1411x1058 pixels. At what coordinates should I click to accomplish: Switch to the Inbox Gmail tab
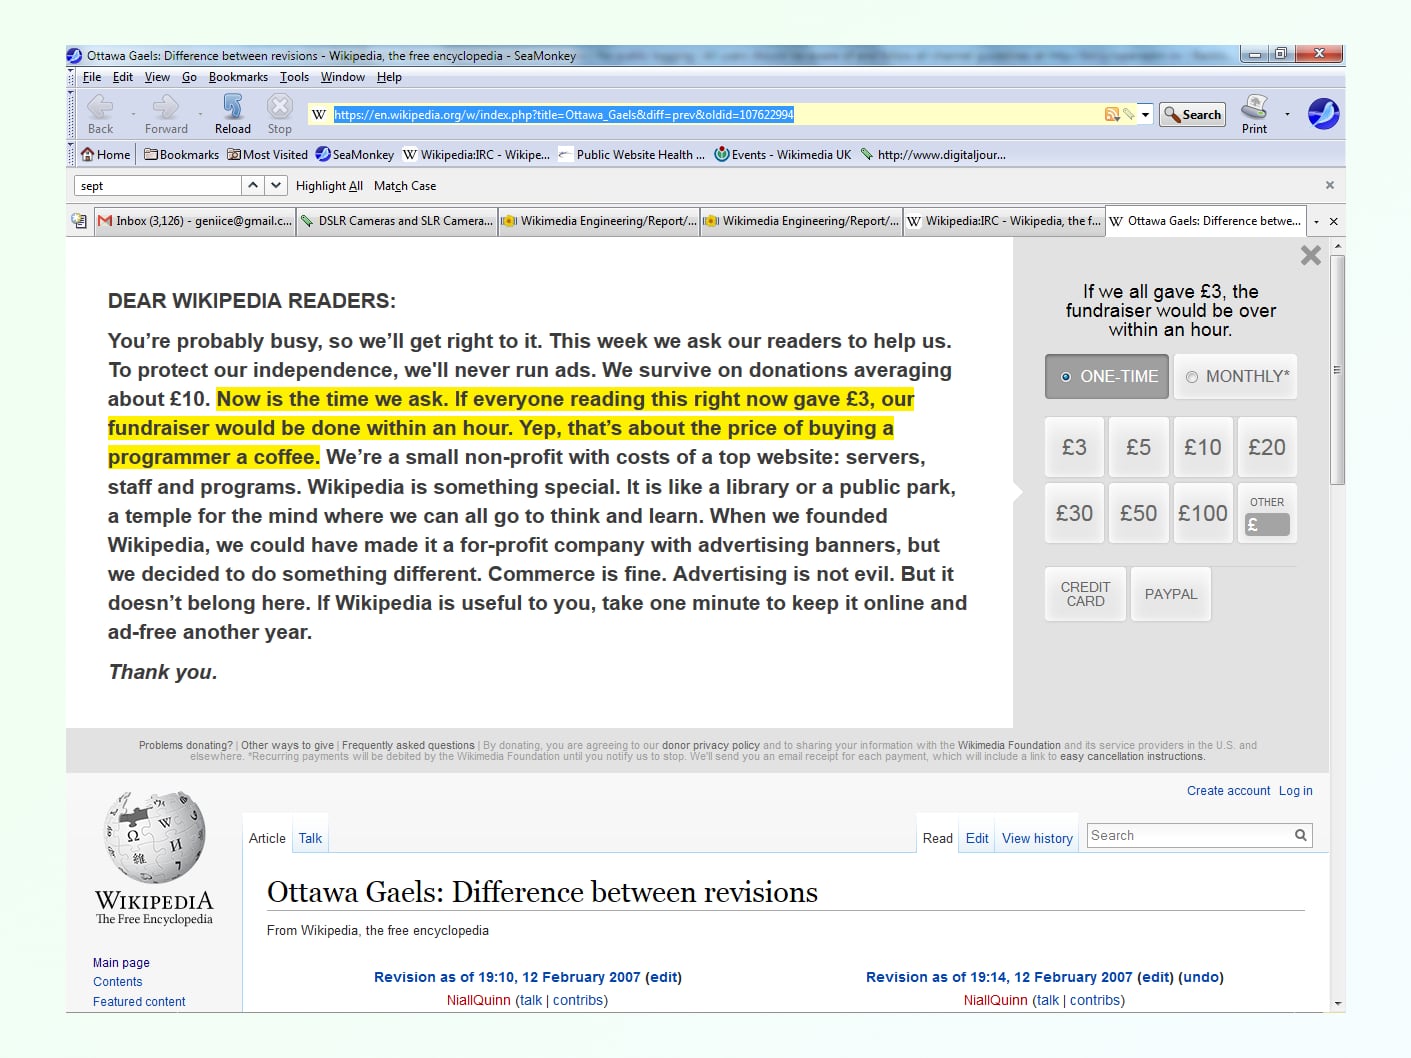[x=195, y=221]
